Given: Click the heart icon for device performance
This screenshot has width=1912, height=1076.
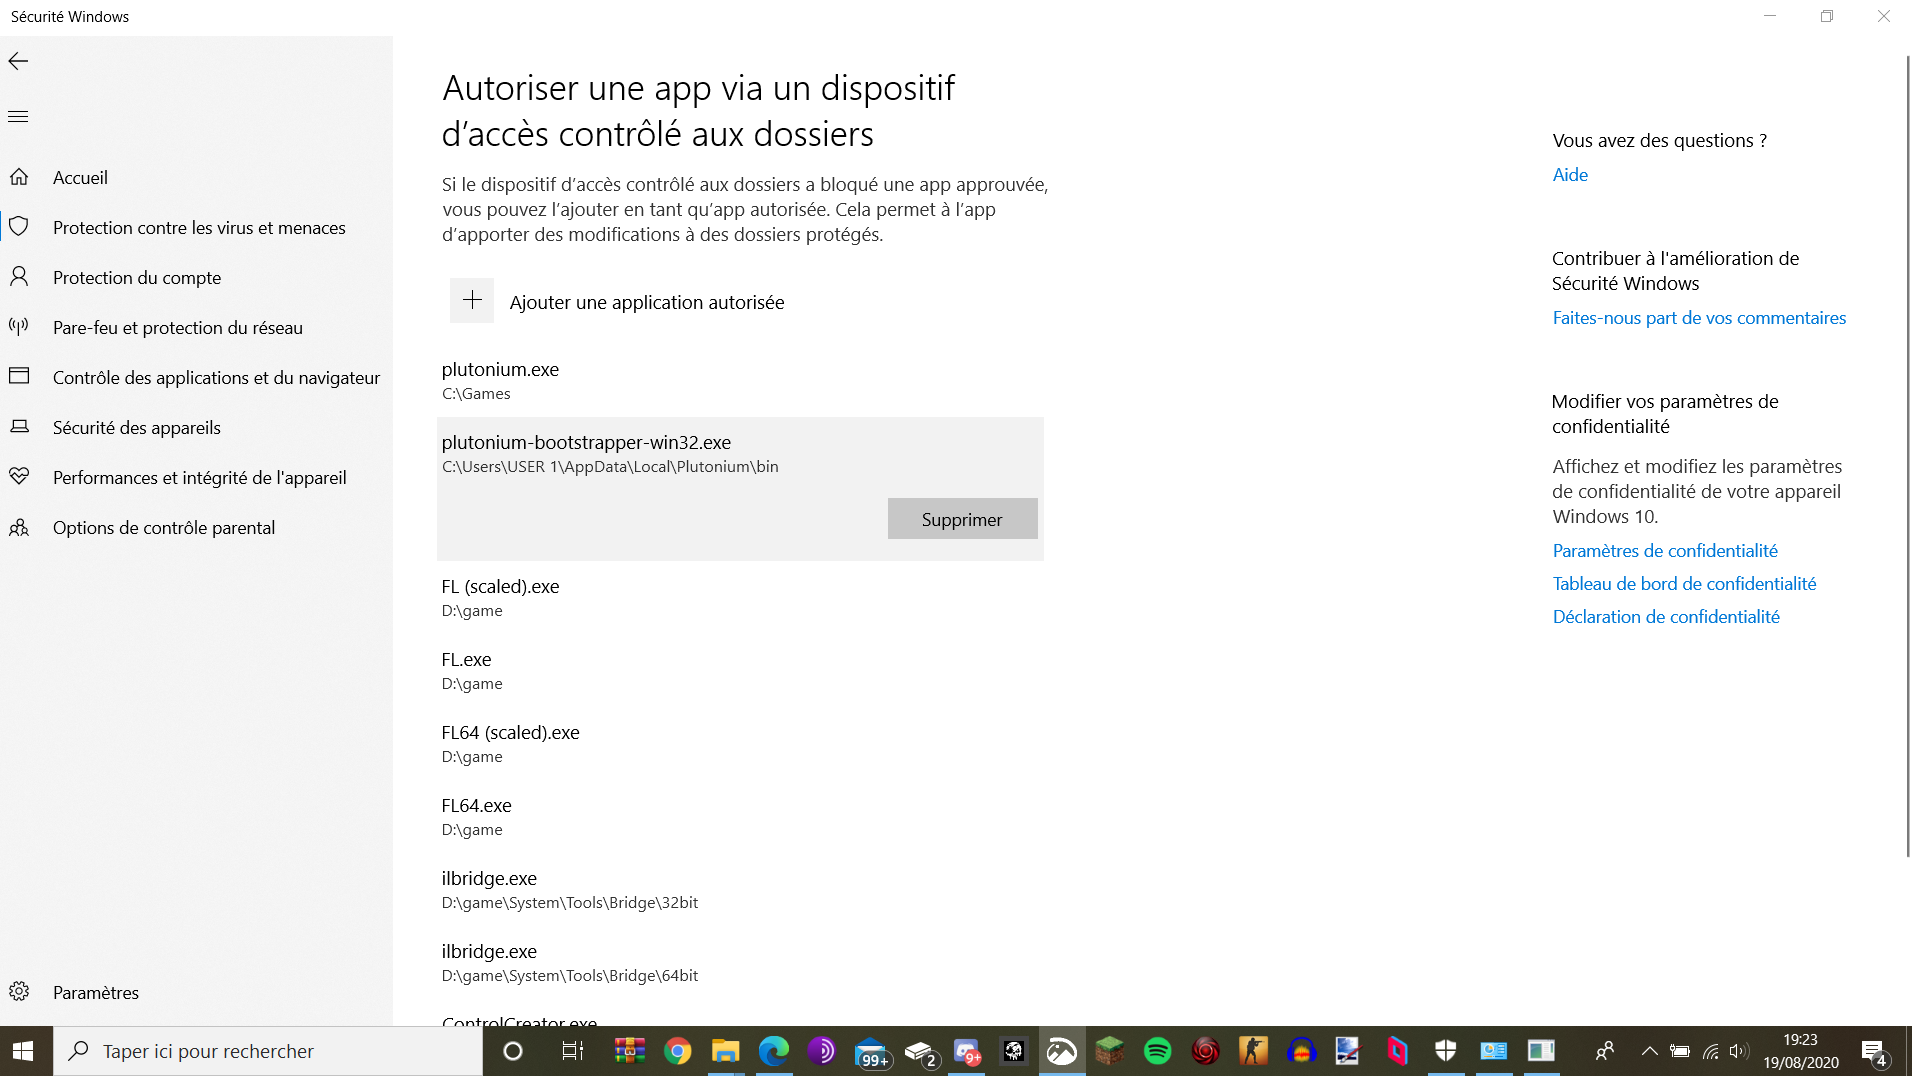Looking at the screenshot, I should click(x=19, y=476).
